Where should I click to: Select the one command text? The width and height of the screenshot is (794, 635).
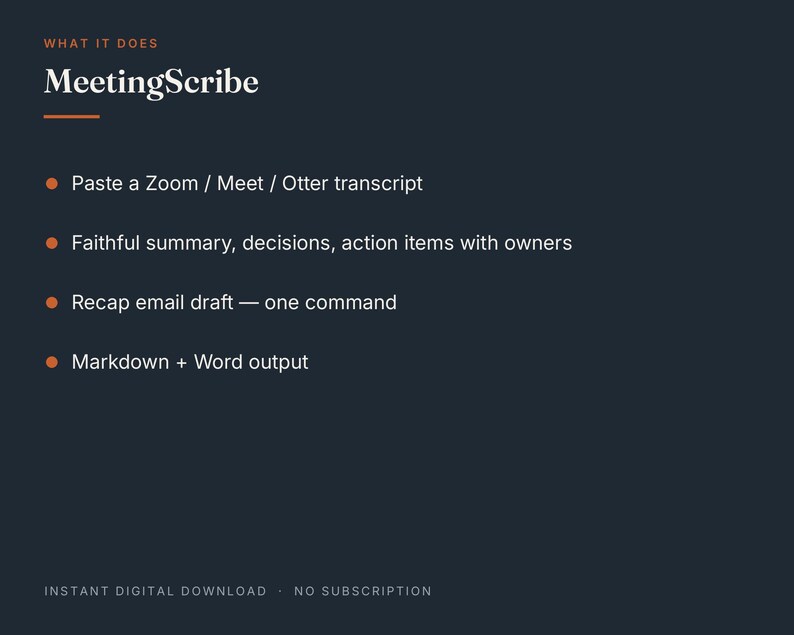click(x=331, y=303)
